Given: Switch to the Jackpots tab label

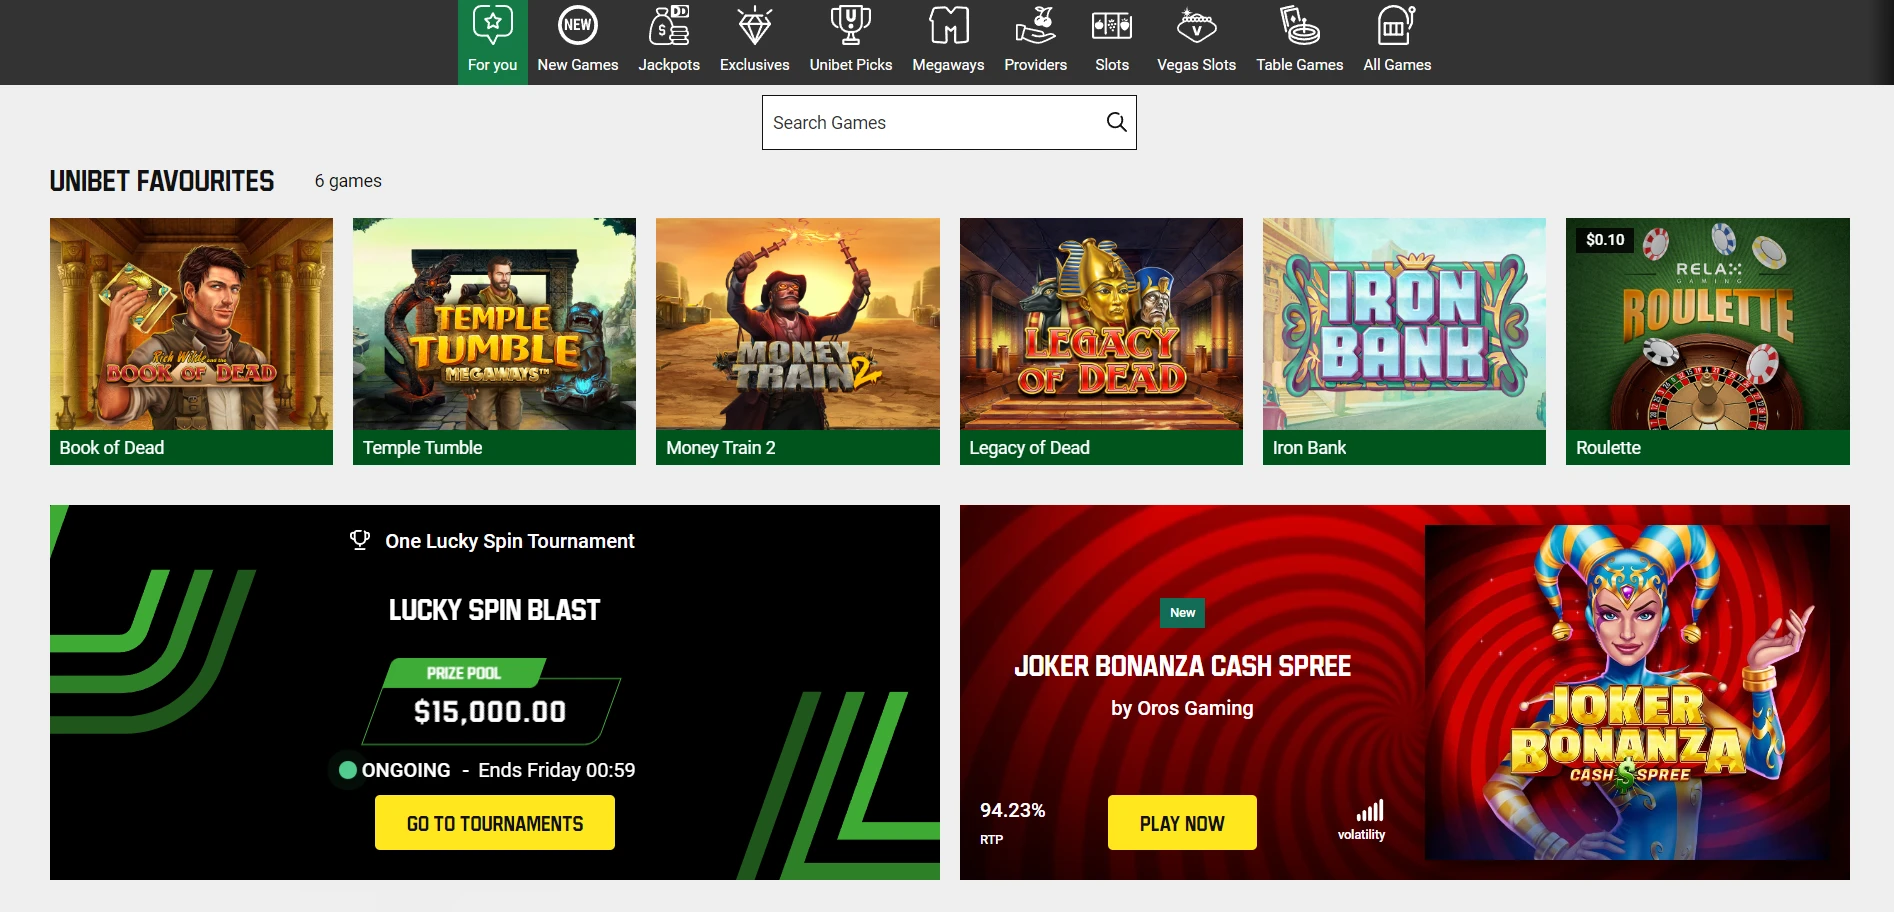Looking at the screenshot, I should pyautogui.click(x=669, y=65).
